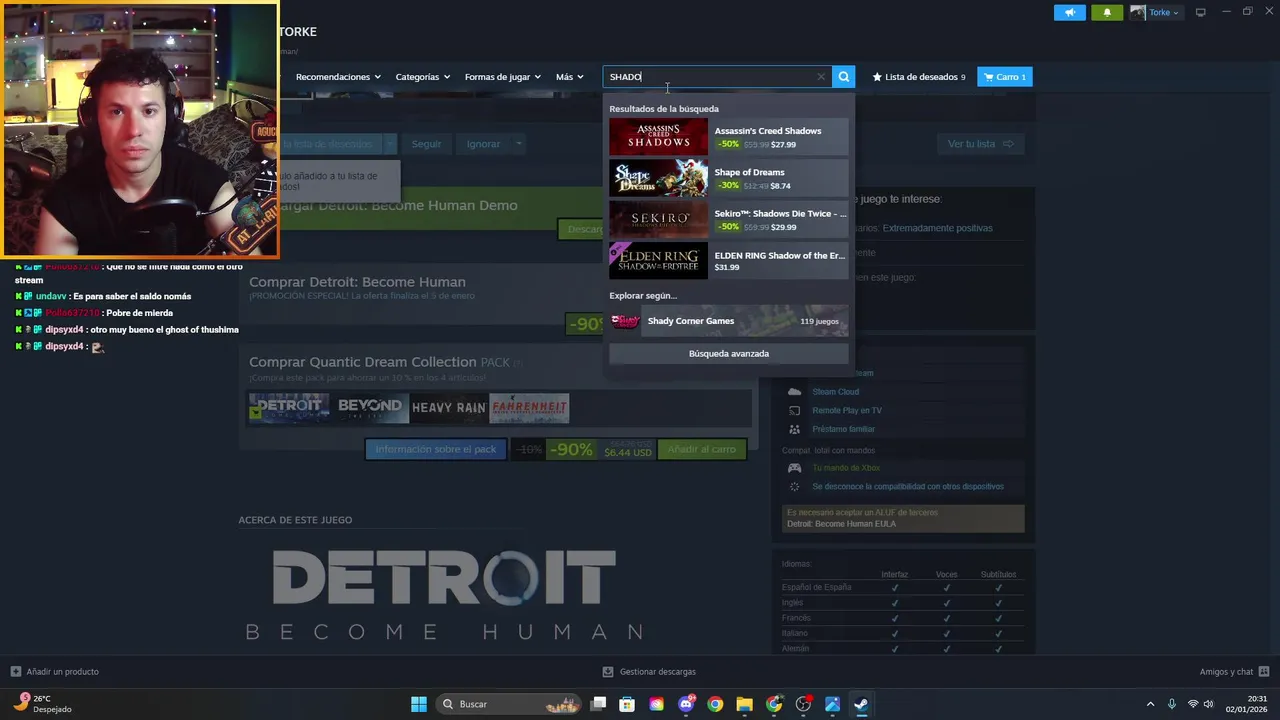Viewport: 1280px width, 720px height.
Task: Open Photos app from taskbar
Action: pyautogui.click(x=832, y=704)
